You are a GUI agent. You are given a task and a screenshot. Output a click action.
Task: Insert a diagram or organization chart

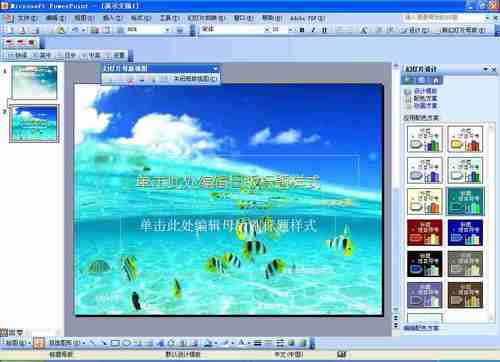pos(172,343)
